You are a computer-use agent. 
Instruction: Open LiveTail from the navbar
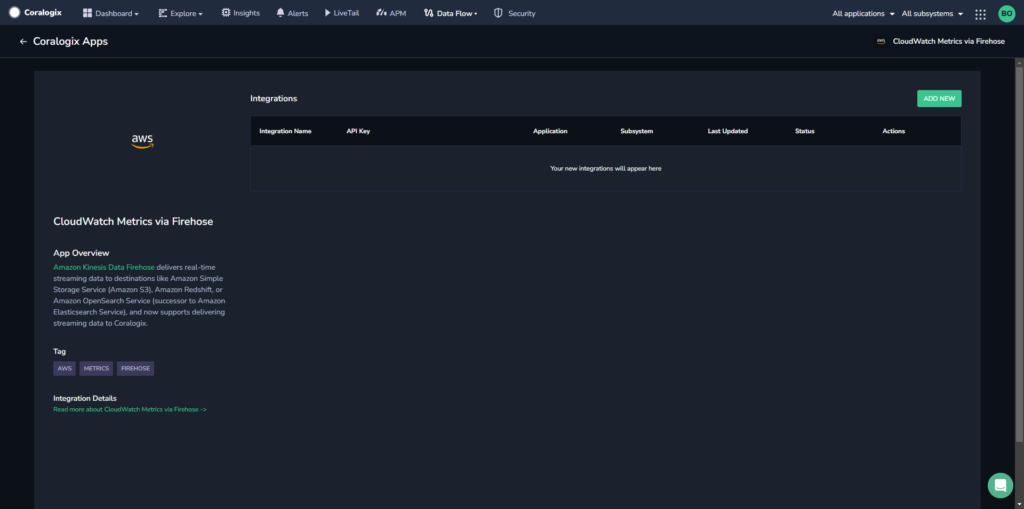tap(342, 13)
